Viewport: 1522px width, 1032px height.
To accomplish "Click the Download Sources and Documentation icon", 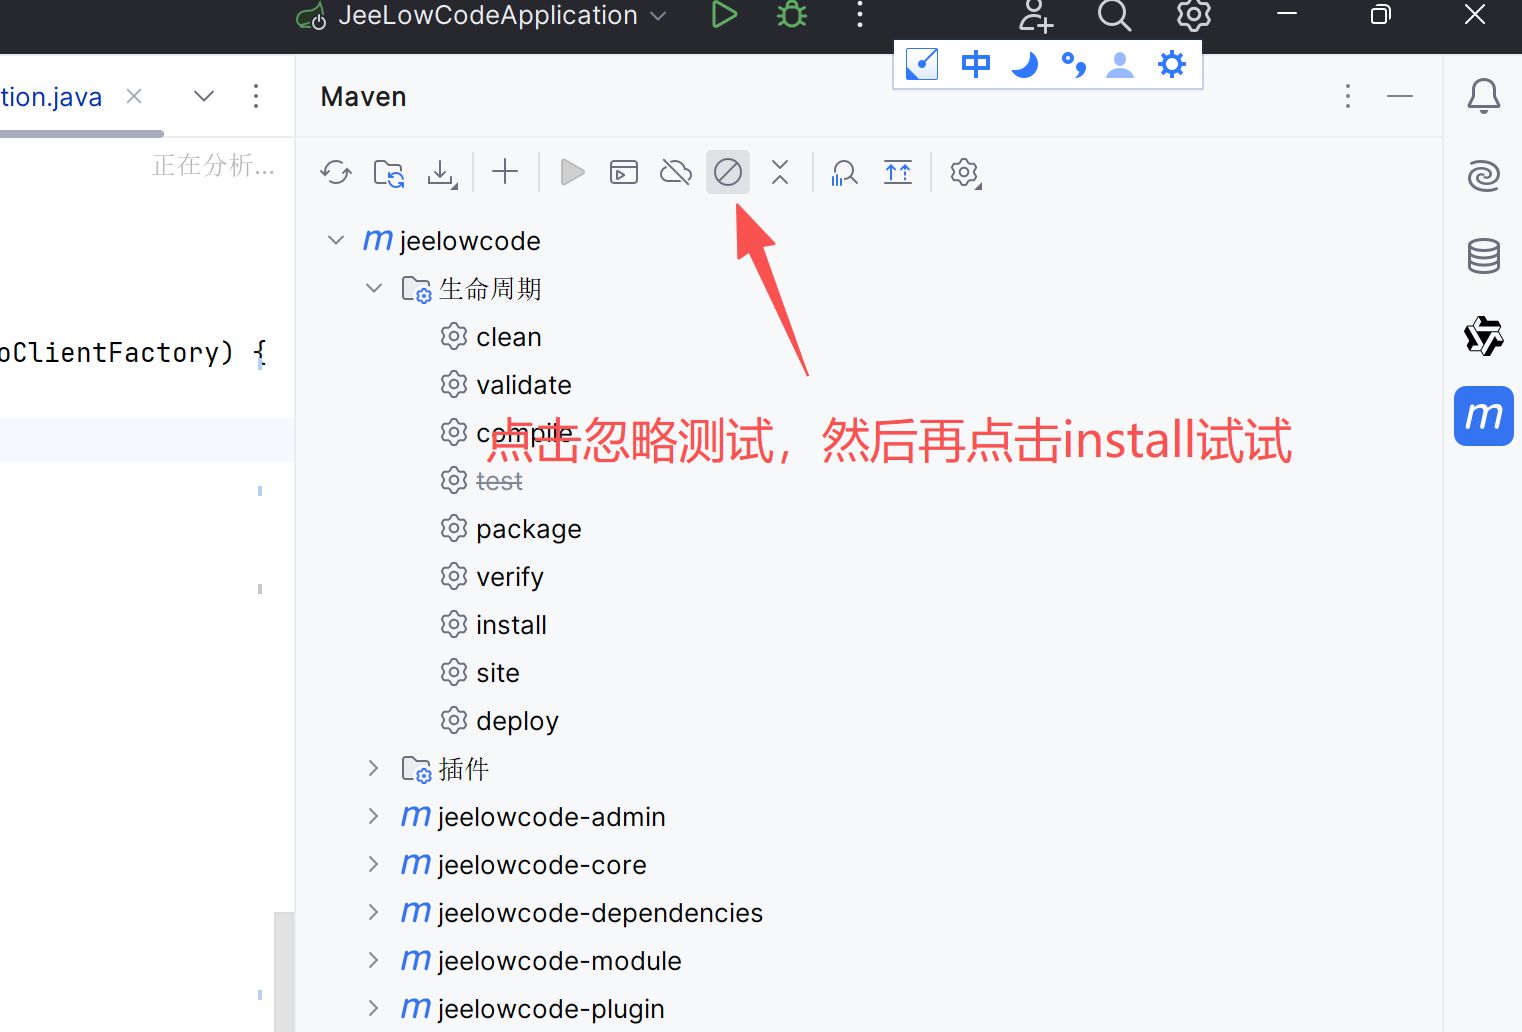I will [x=441, y=172].
